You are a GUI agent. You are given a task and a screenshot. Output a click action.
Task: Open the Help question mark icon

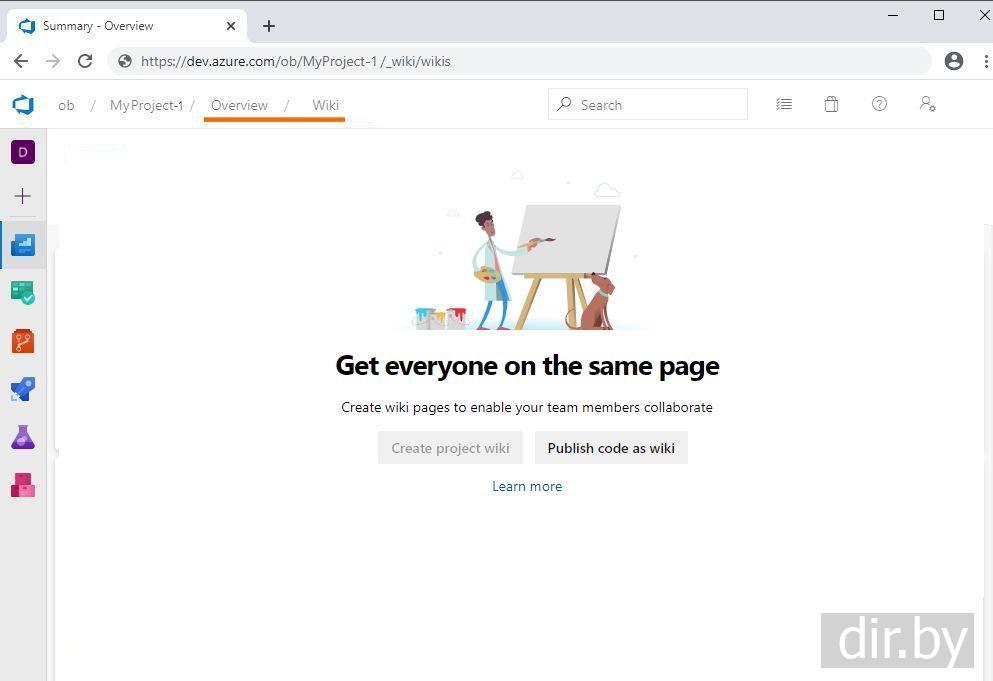[879, 104]
